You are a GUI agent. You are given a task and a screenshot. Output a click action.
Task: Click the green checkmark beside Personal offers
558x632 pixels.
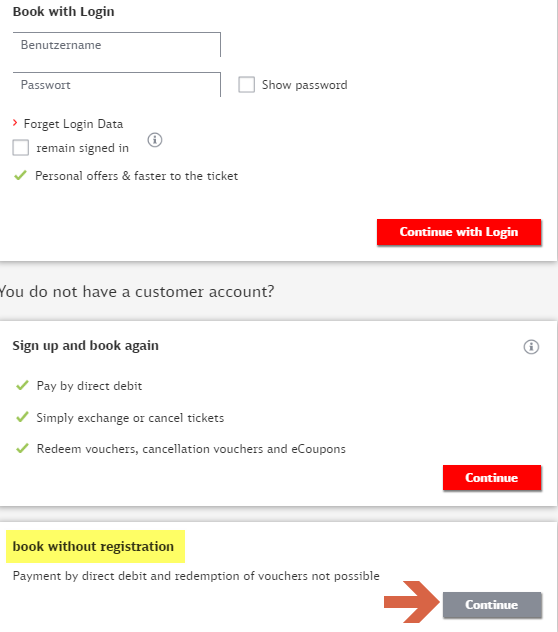(x=20, y=176)
